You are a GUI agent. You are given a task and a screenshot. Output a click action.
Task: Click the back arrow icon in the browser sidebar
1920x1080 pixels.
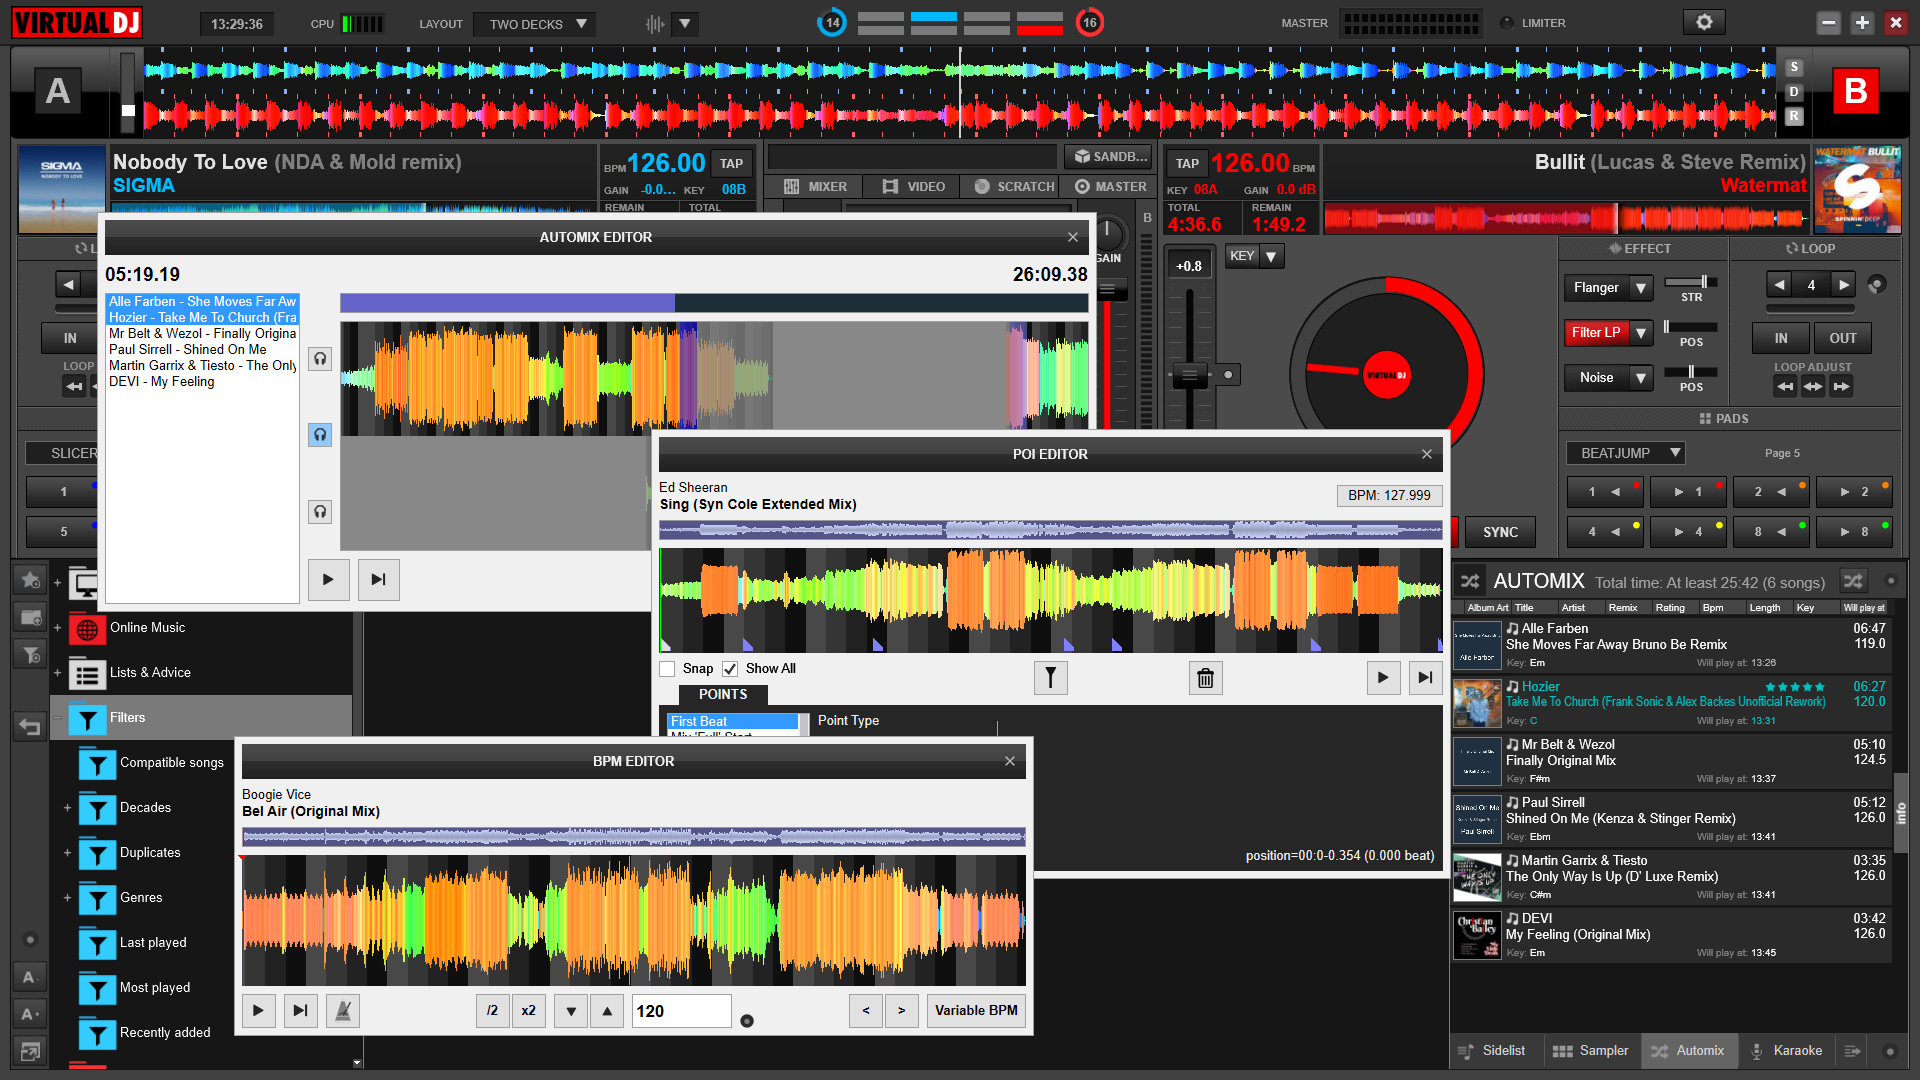30,726
